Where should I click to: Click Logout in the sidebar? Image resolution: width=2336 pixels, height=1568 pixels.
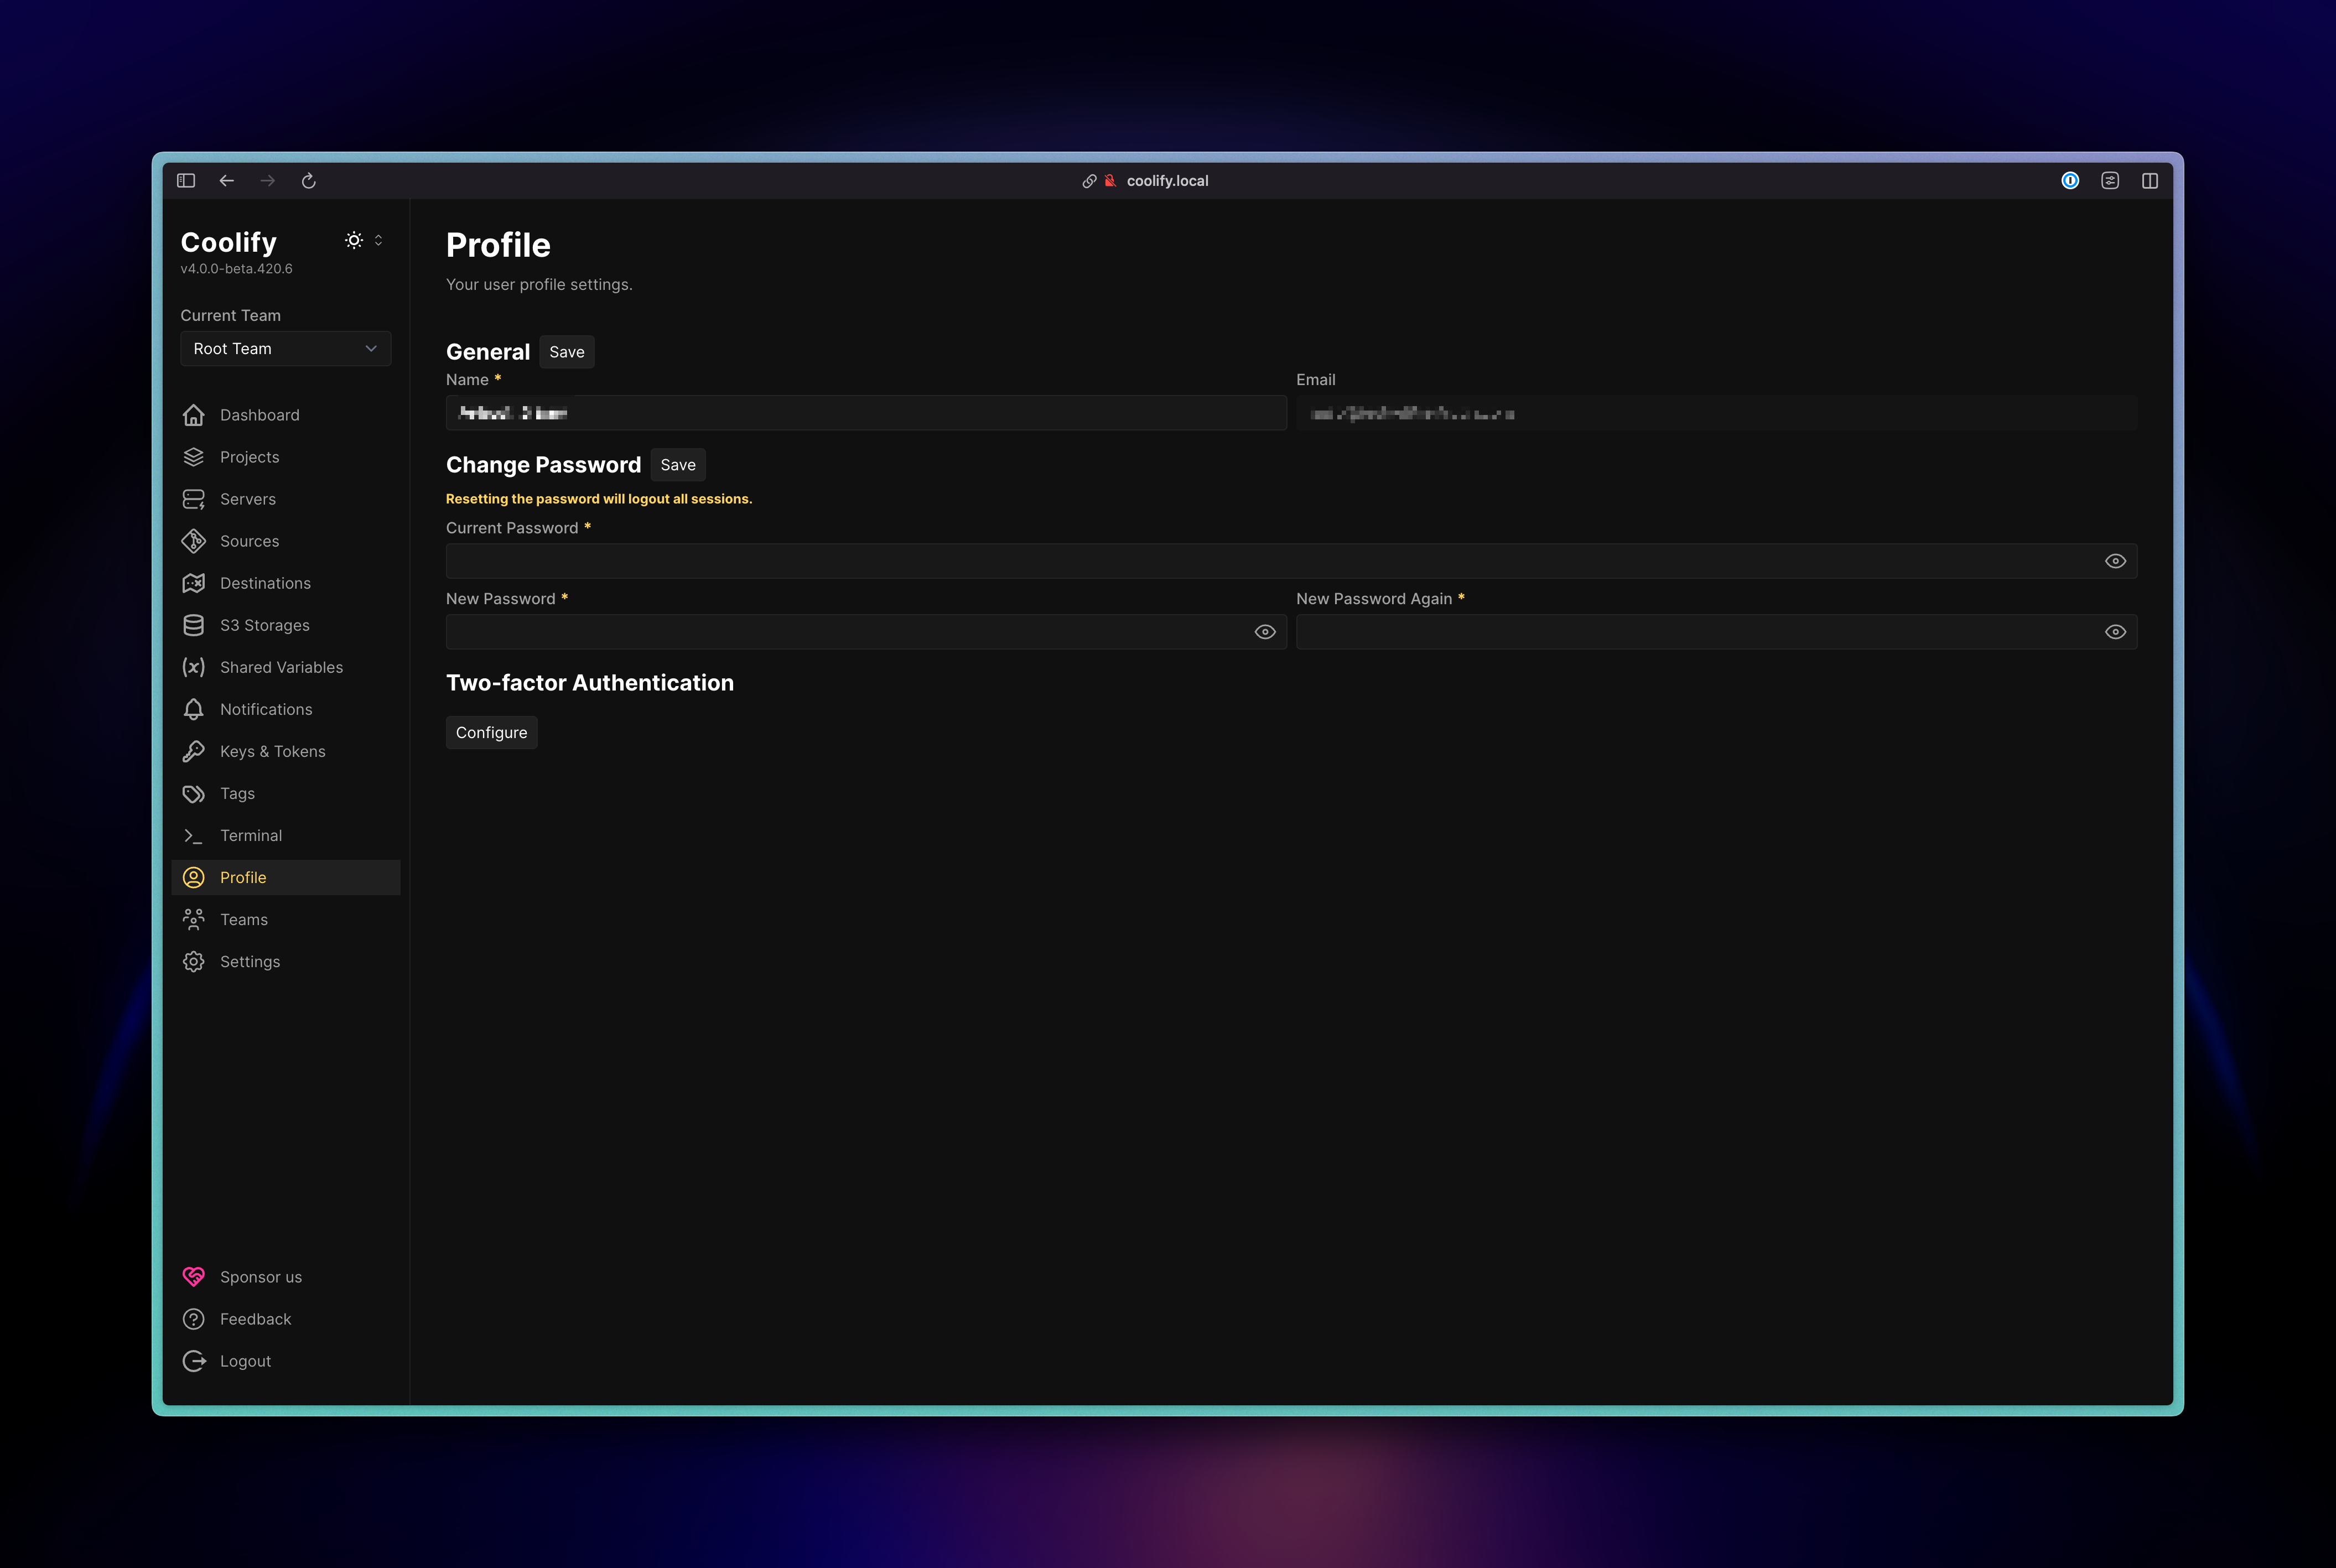245,1361
